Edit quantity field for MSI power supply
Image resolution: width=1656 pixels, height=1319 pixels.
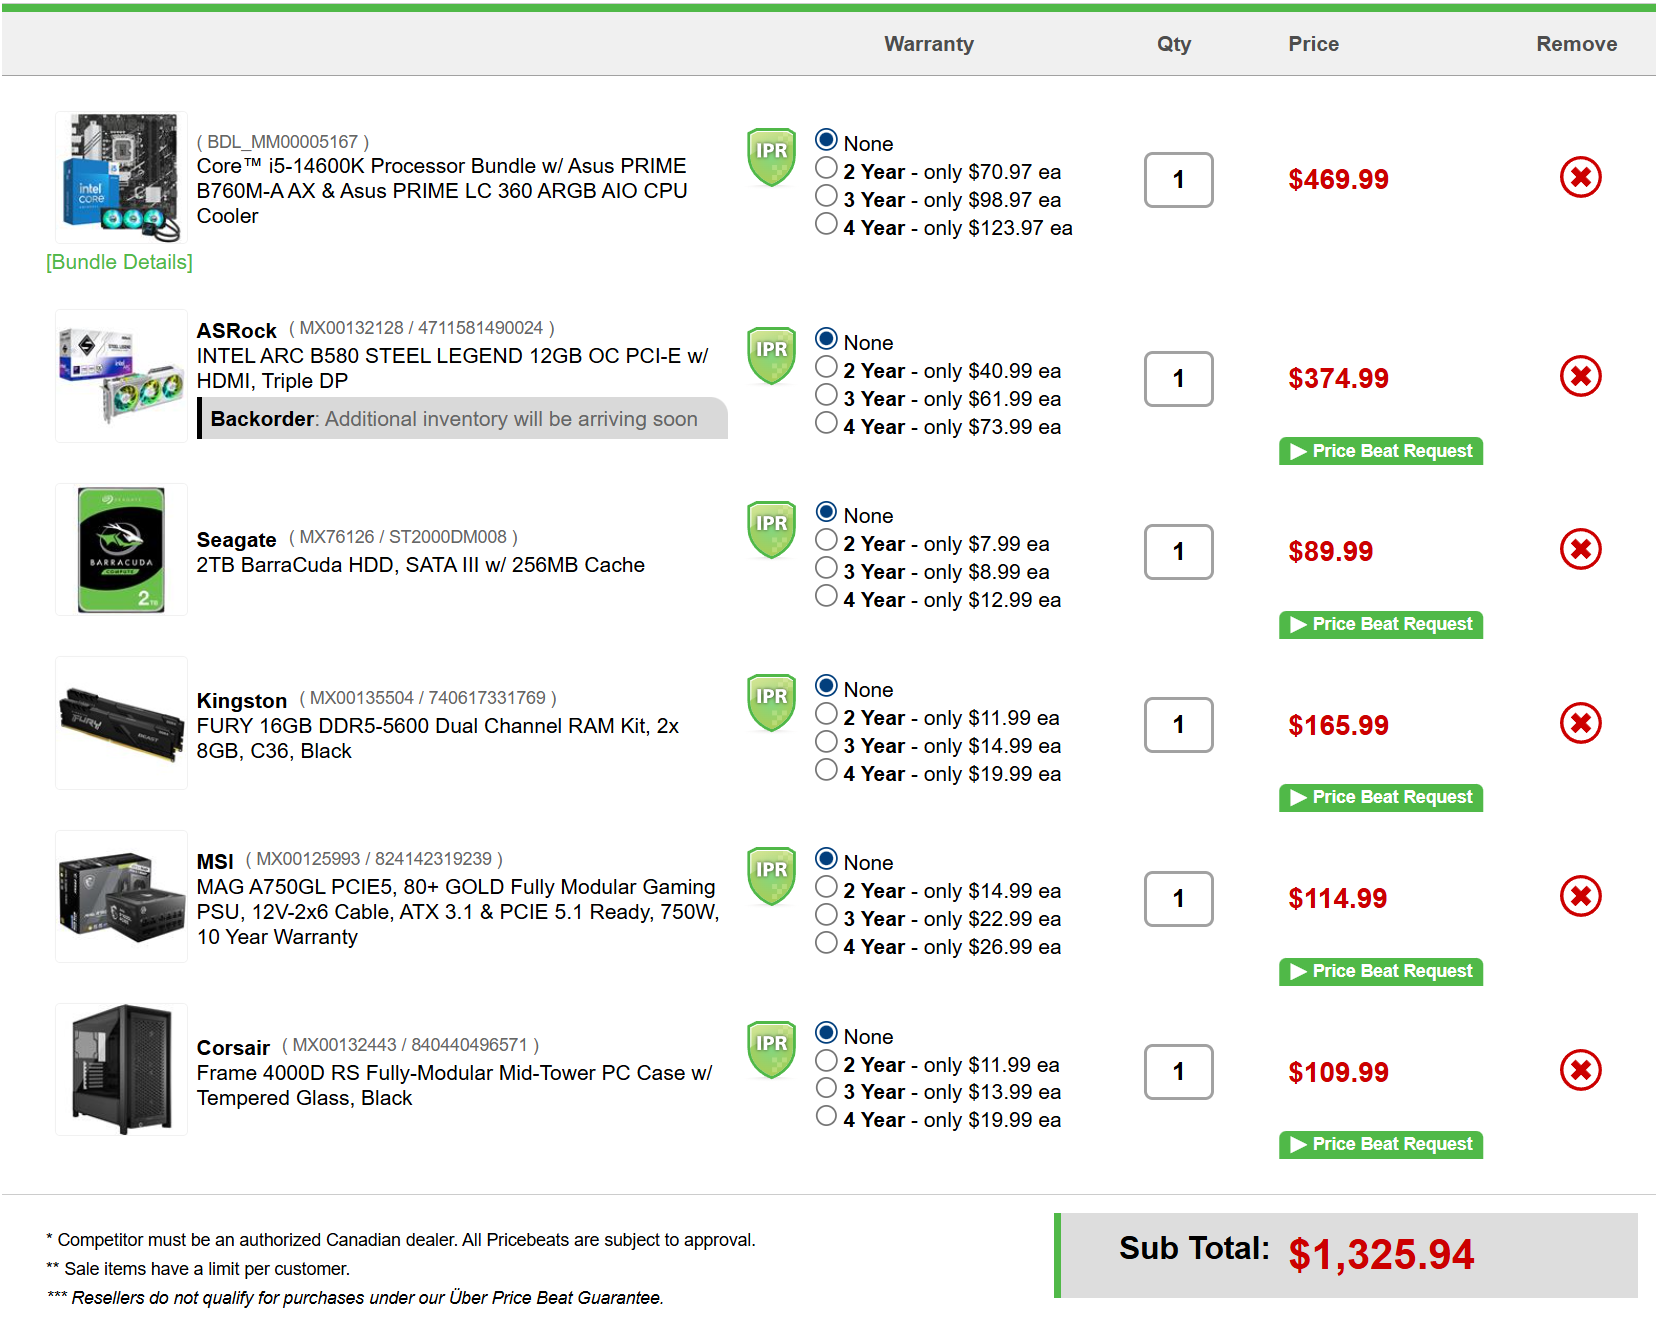point(1178,899)
